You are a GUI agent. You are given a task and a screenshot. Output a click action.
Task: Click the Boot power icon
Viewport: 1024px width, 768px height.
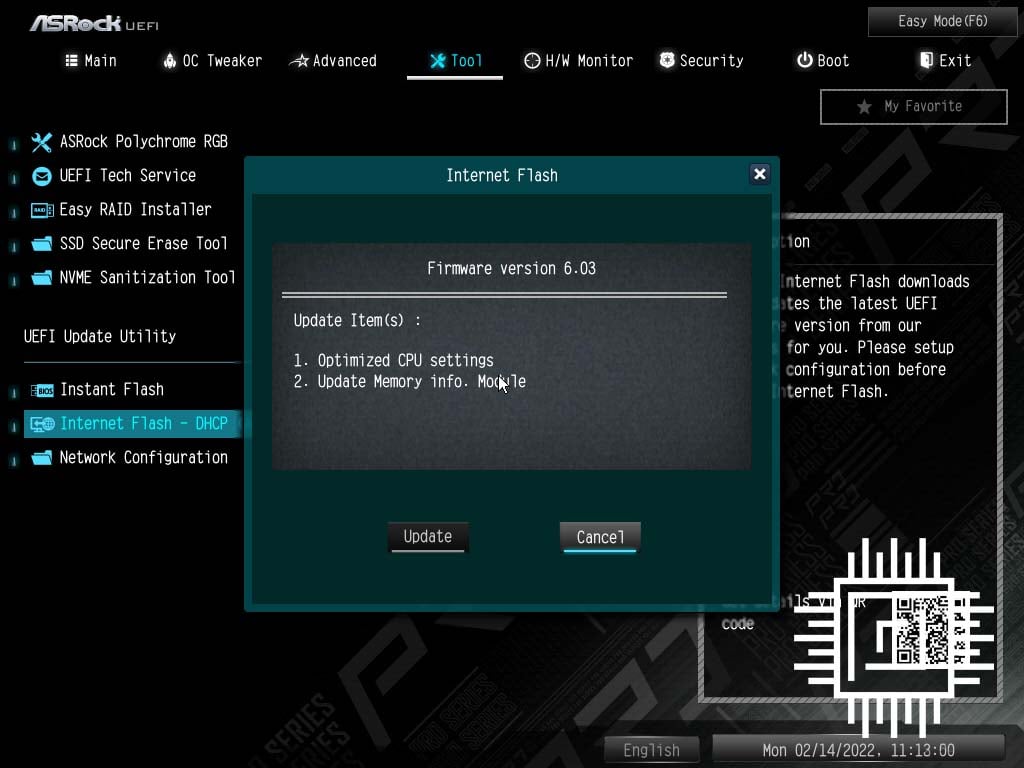805,60
